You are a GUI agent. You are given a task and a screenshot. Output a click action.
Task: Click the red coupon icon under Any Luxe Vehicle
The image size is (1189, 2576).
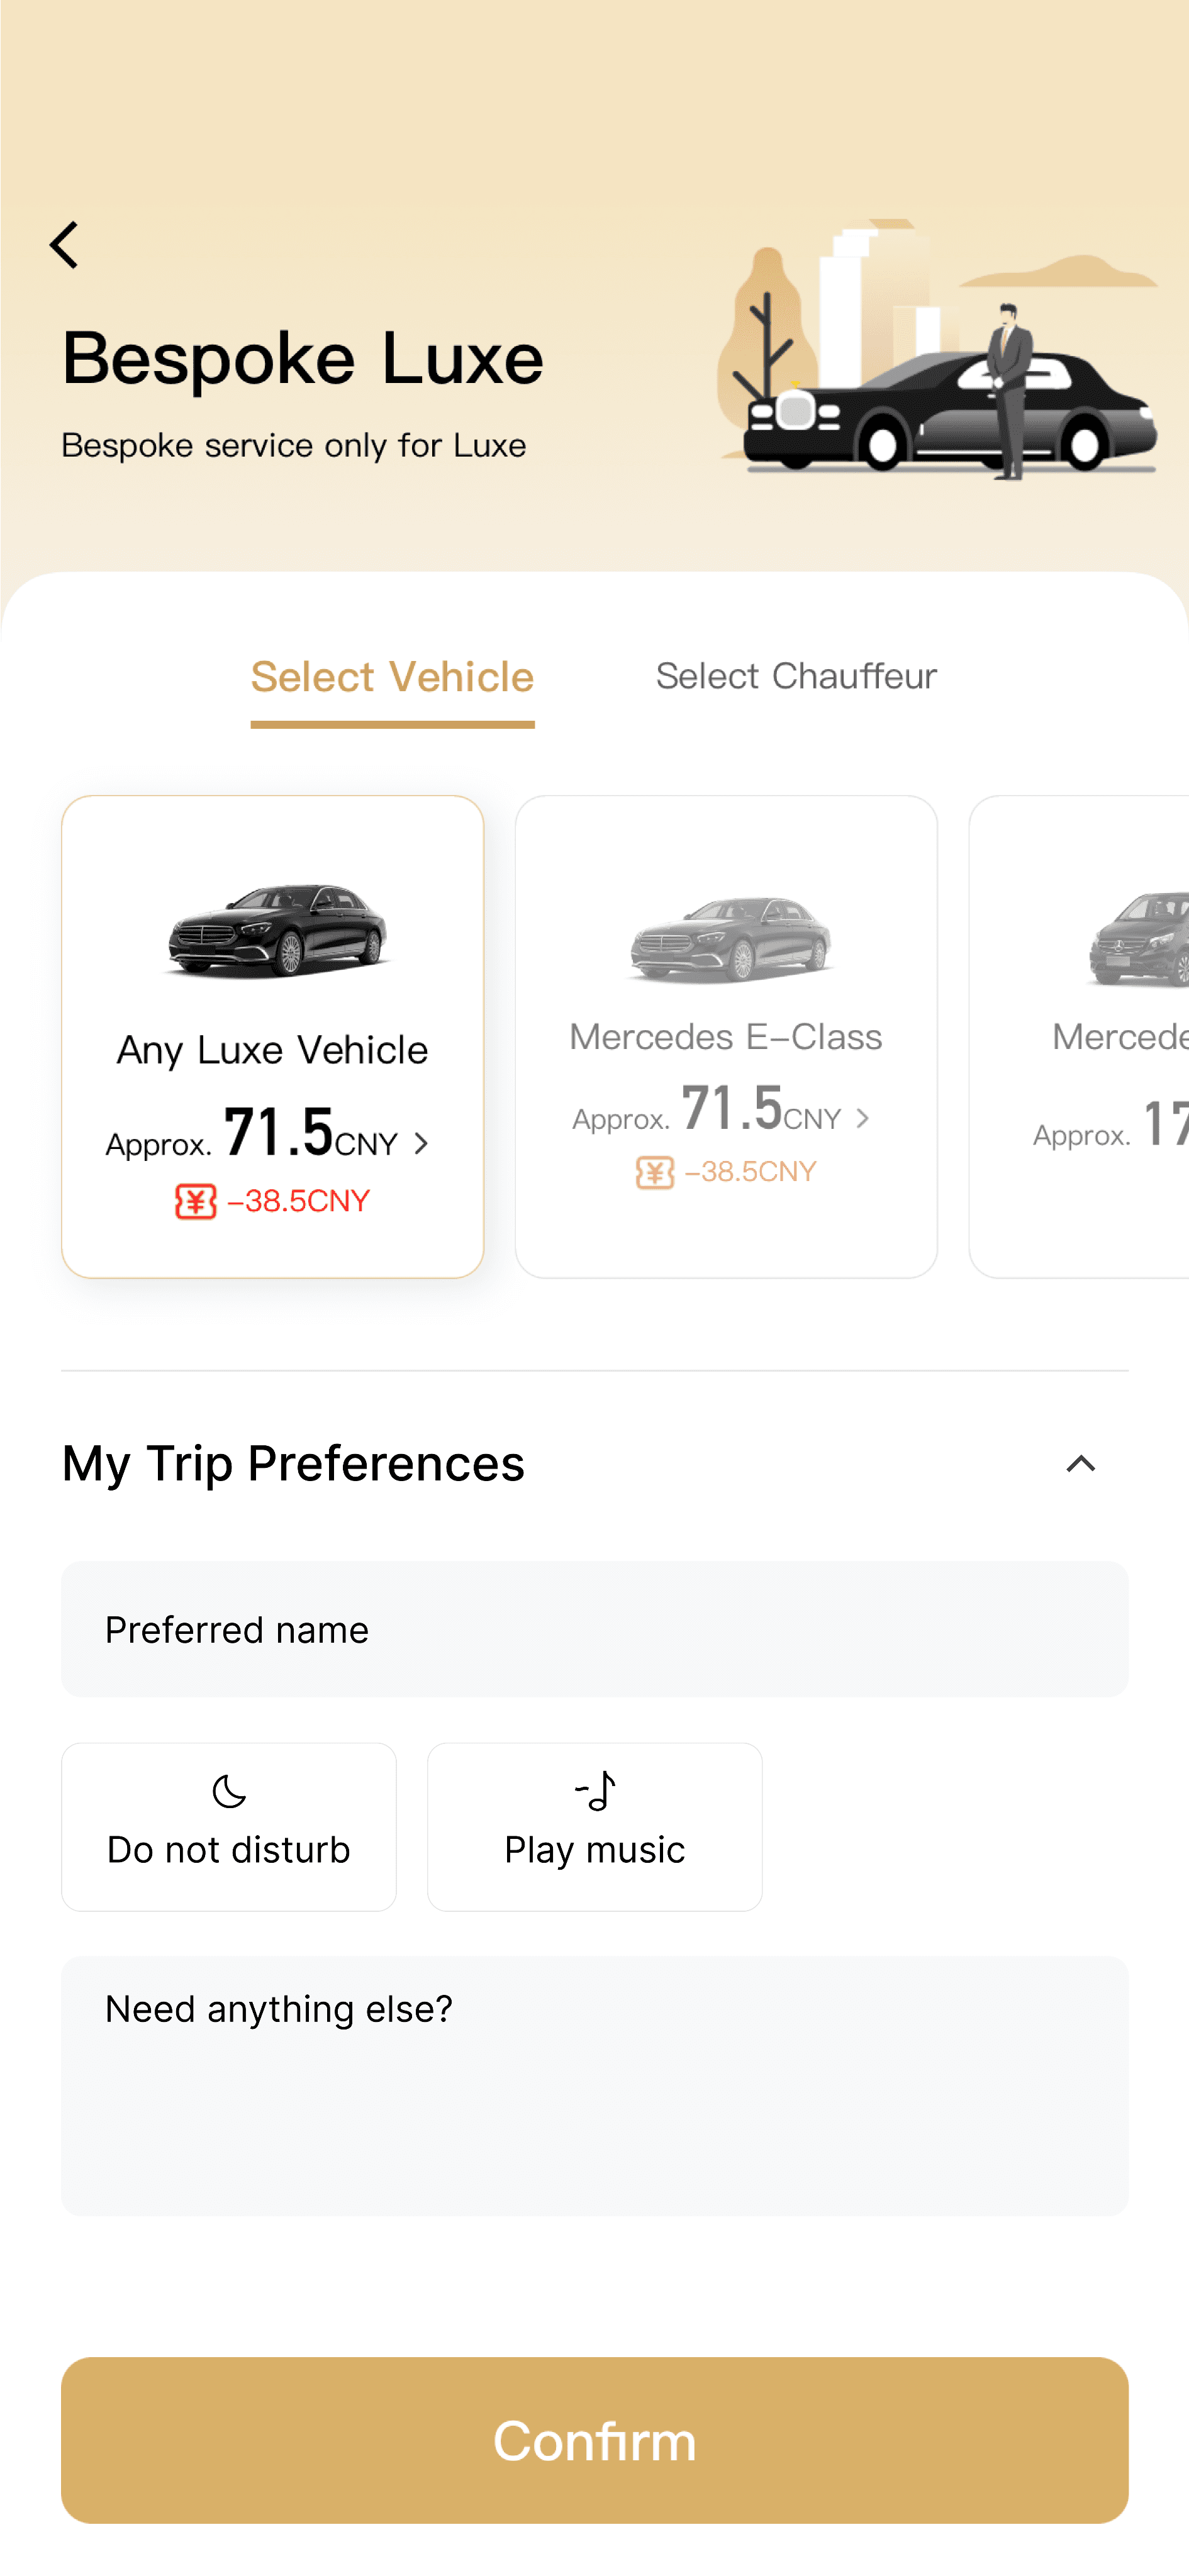click(x=196, y=1201)
